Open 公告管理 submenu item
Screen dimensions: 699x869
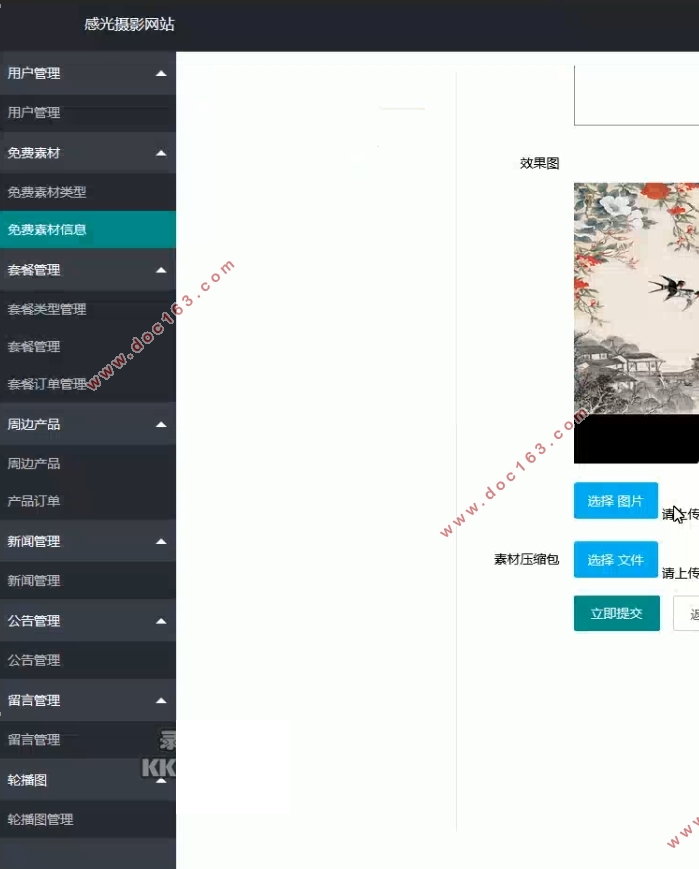(88, 660)
